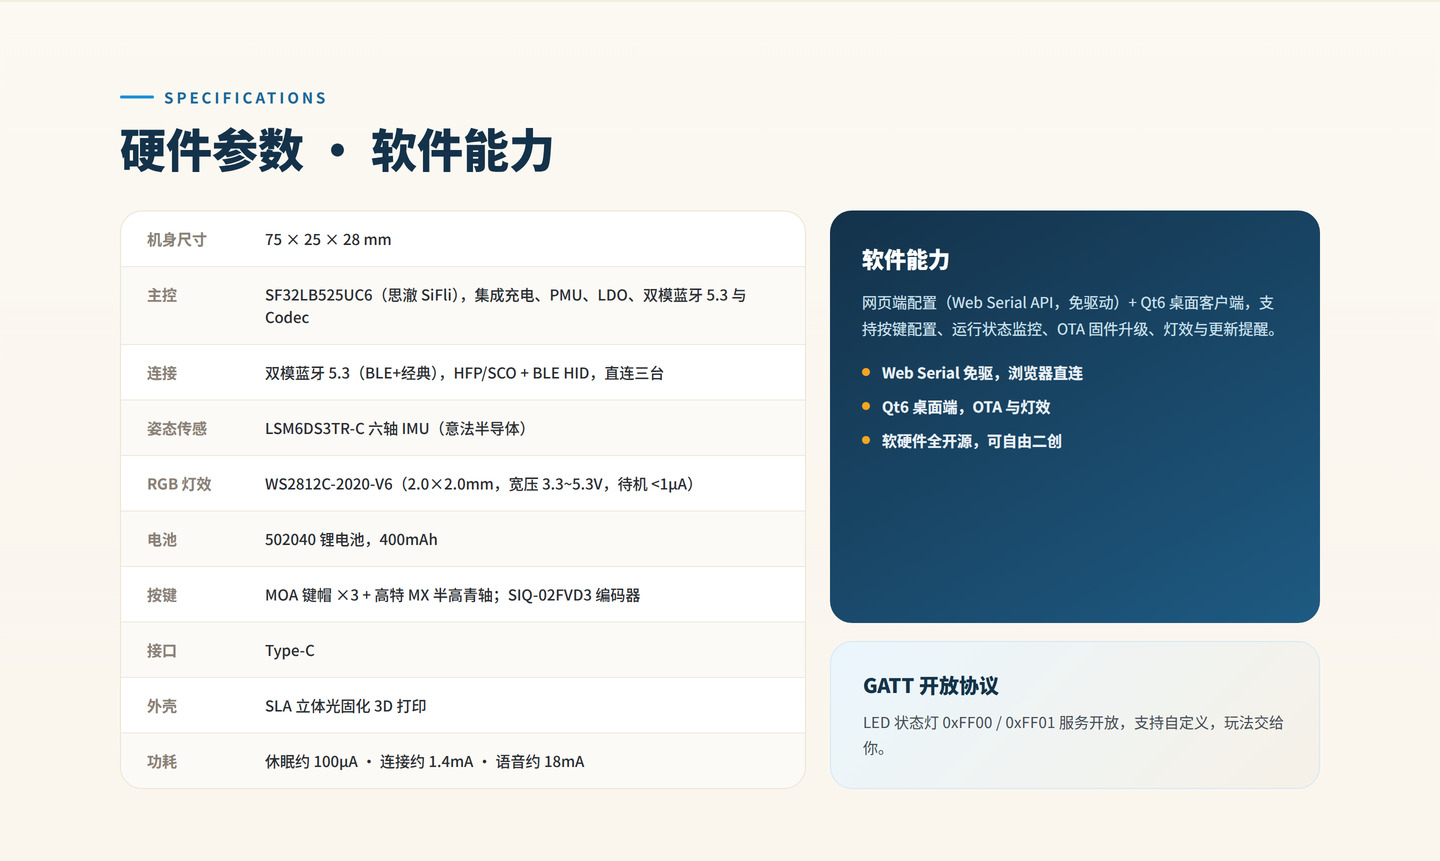
Task: Click the 网页端配置 description paragraph
Action: point(1069,316)
